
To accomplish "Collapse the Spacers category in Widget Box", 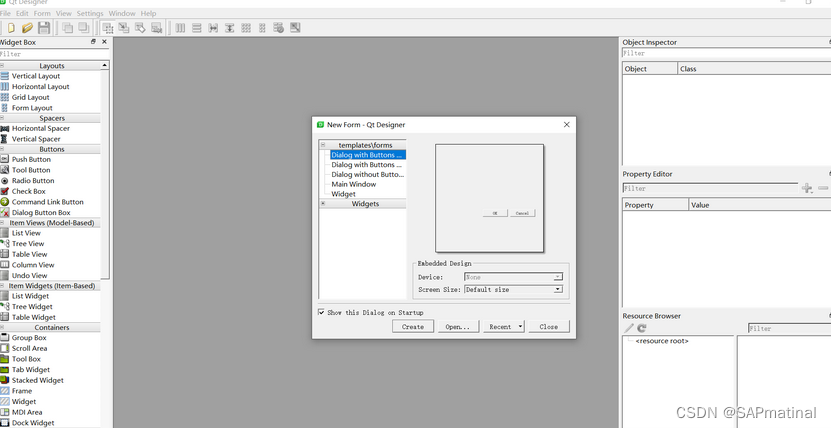I will pyautogui.click(x=2, y=118).
